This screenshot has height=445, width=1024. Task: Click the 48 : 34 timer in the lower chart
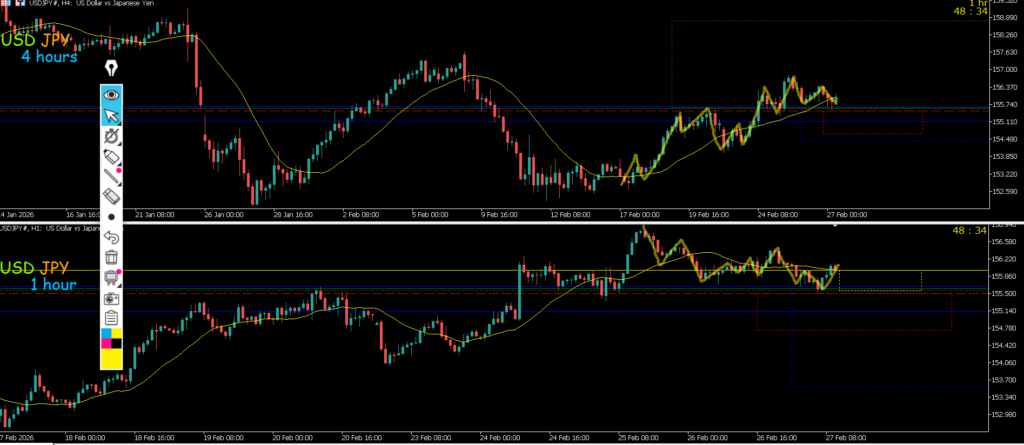pyautogui.click(x=970, y=230)
